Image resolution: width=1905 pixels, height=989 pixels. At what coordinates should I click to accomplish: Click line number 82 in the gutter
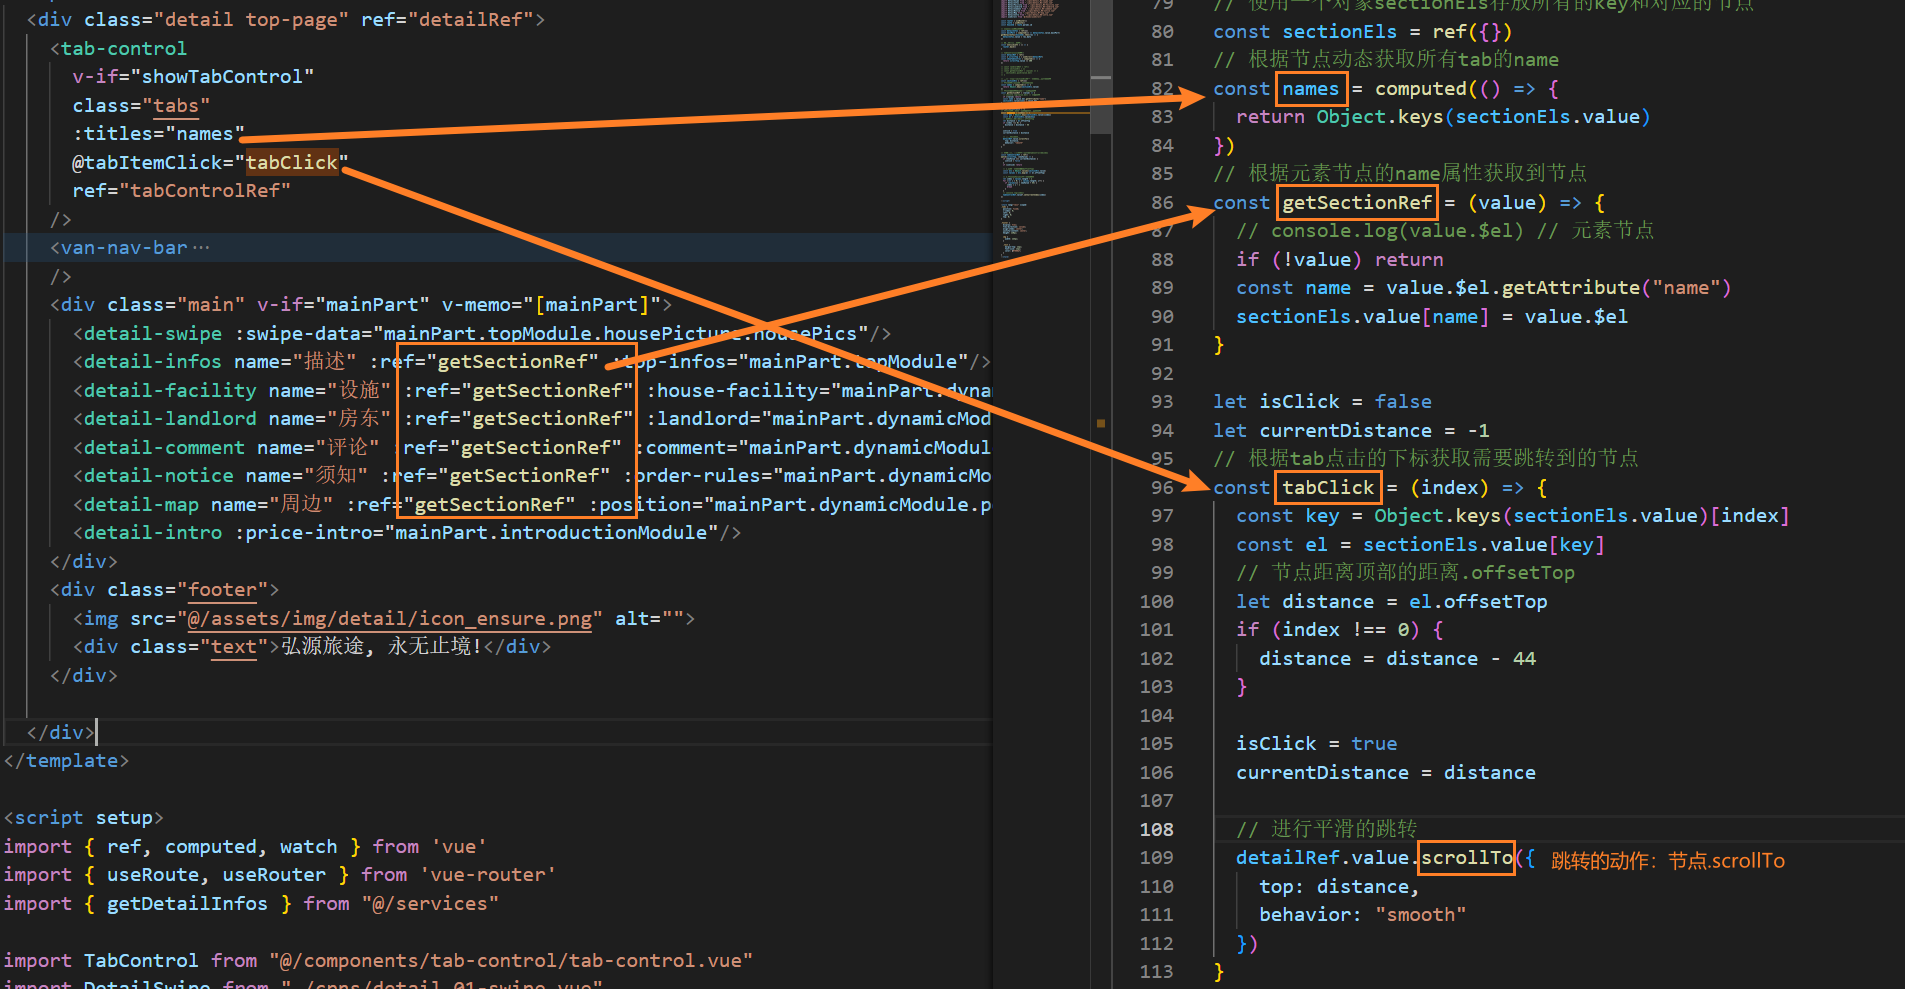tap(1162, 88)
